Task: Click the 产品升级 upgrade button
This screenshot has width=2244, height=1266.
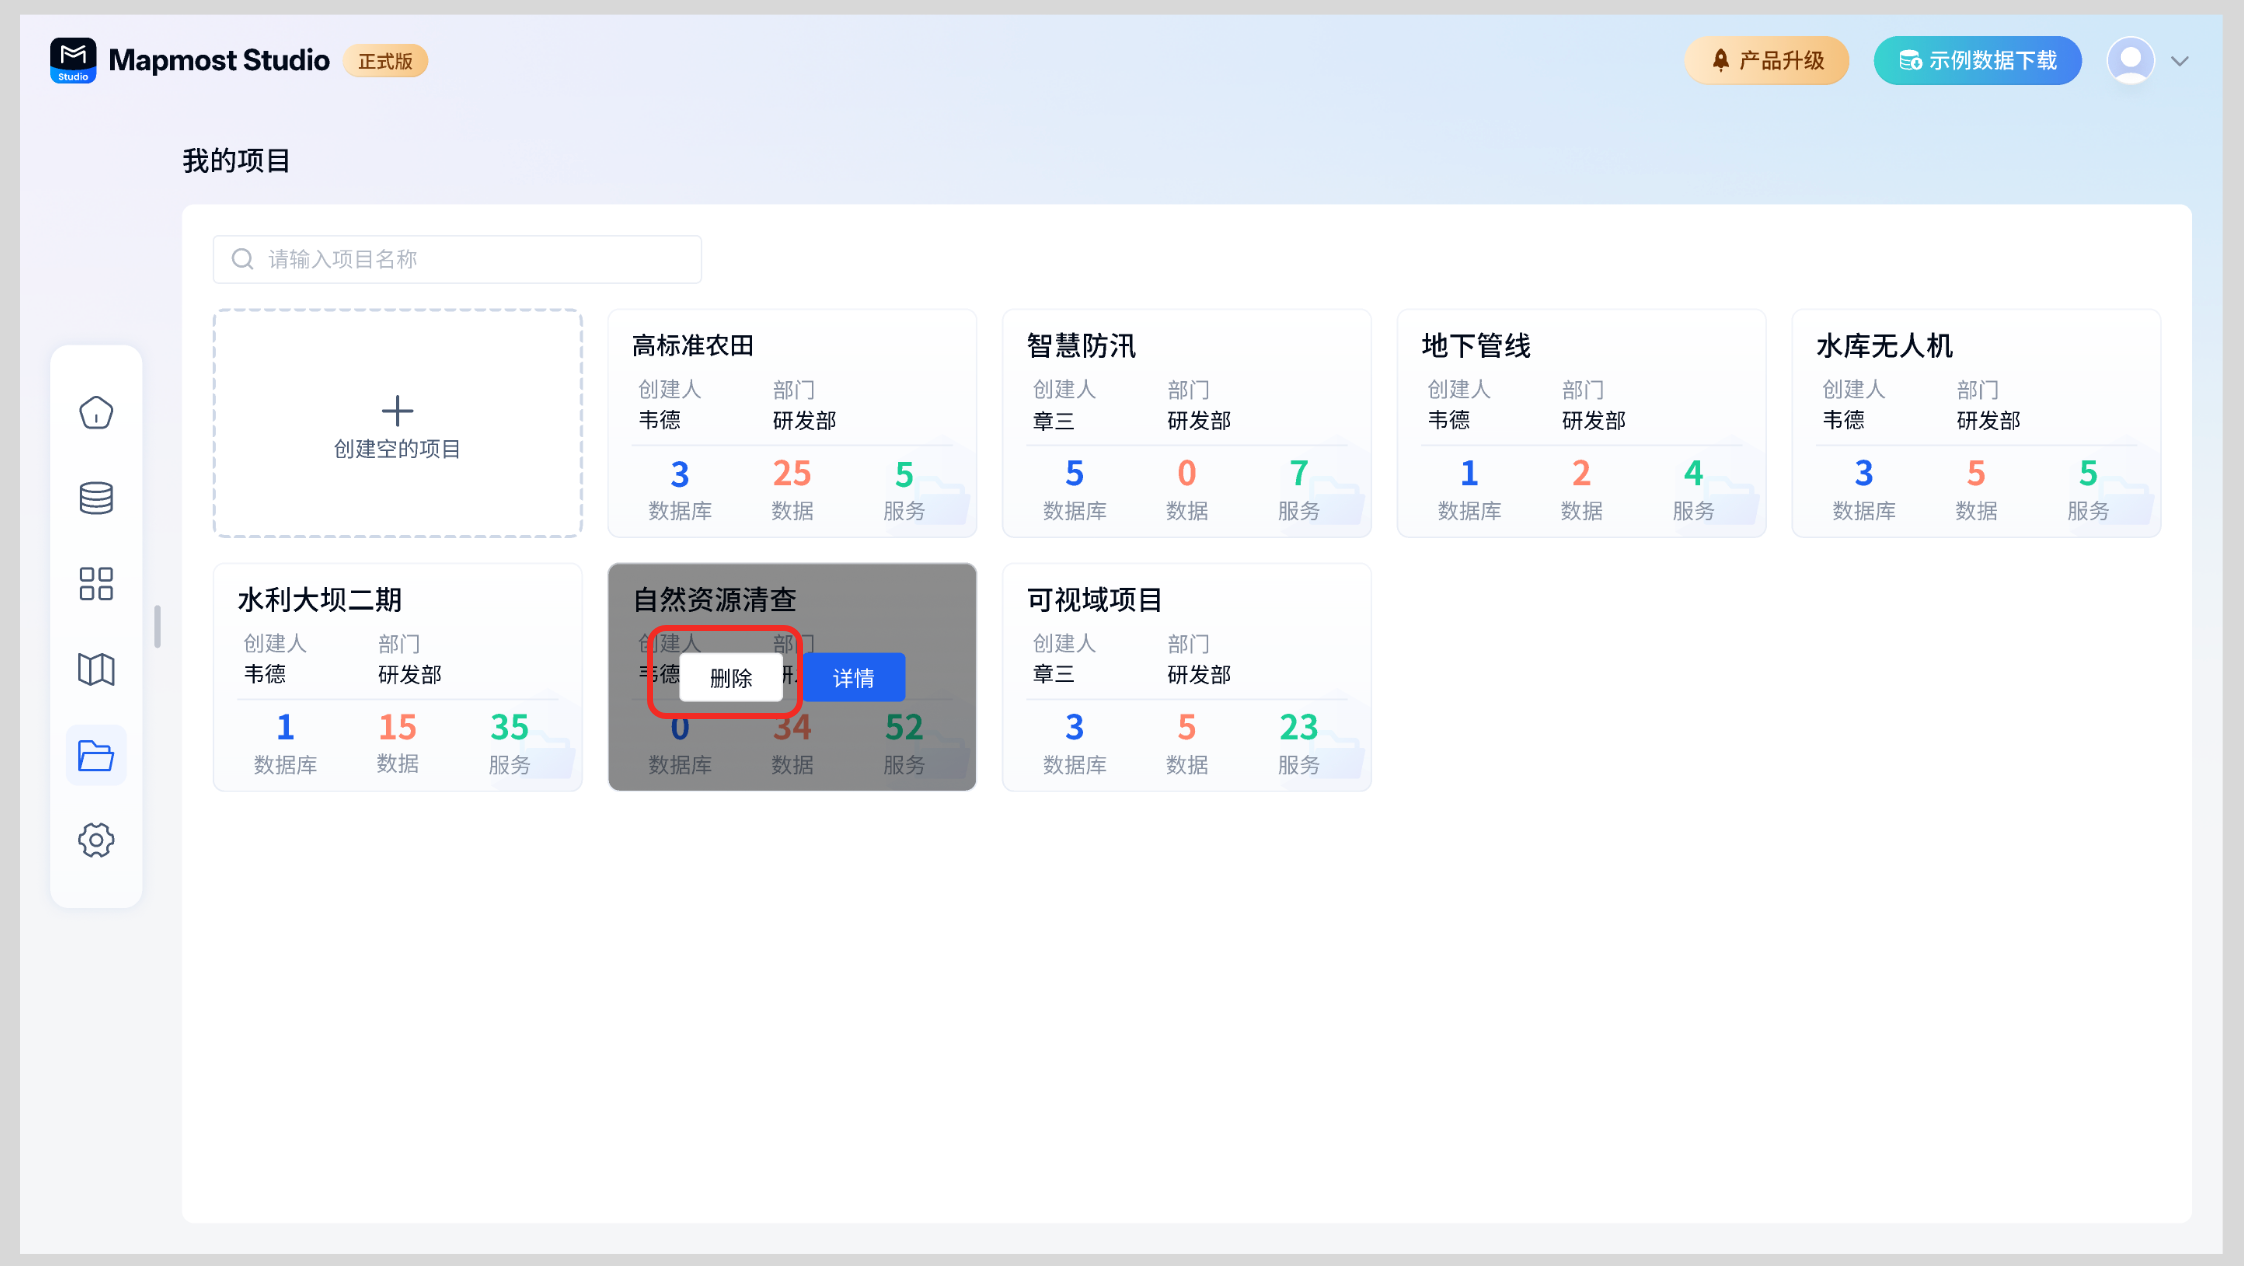Action: (x=1766, y=60)
